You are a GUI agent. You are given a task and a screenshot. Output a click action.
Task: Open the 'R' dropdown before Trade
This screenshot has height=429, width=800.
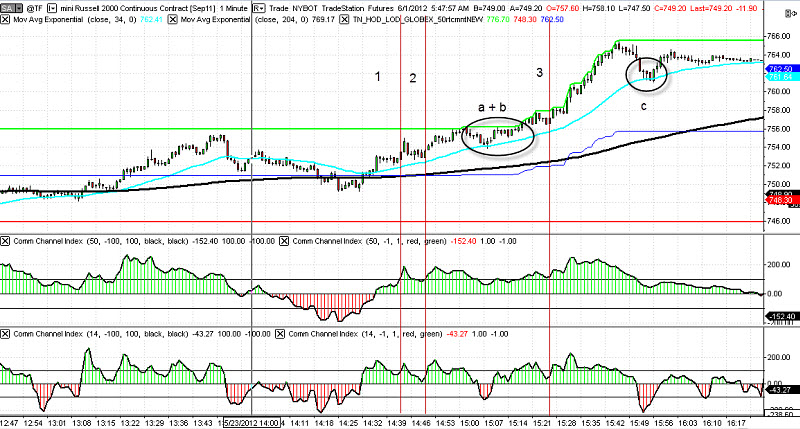[259, 8]
